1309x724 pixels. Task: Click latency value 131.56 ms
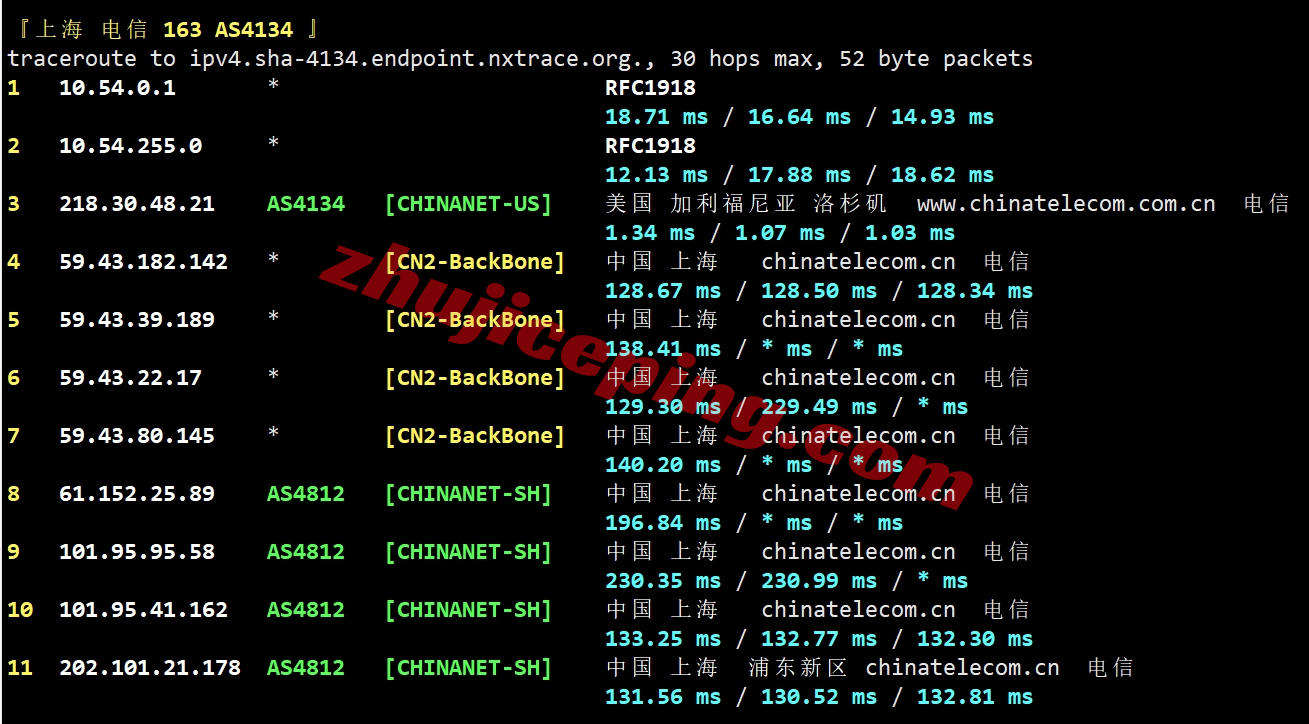pos(663,697)
